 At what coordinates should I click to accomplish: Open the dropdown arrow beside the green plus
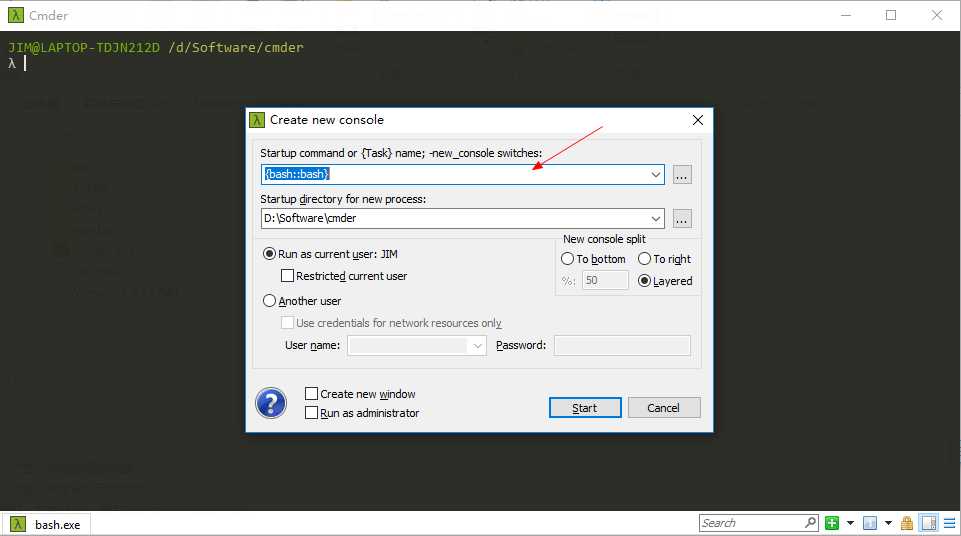[x=850, y=523]
